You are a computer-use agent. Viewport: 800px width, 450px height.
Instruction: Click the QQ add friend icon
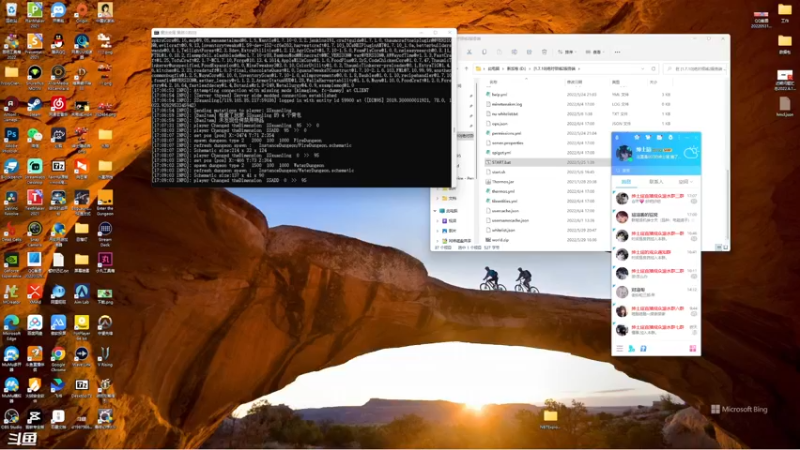[632, 348]
